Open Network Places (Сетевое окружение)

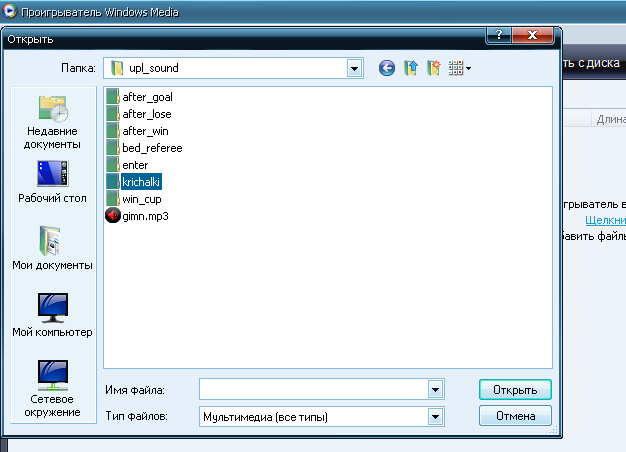(x=52, y=388)
